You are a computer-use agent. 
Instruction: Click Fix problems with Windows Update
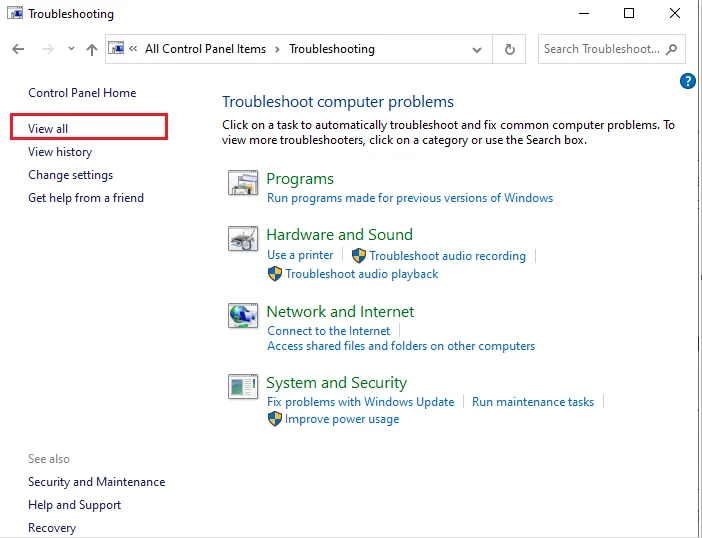click(x=361, y=402)
